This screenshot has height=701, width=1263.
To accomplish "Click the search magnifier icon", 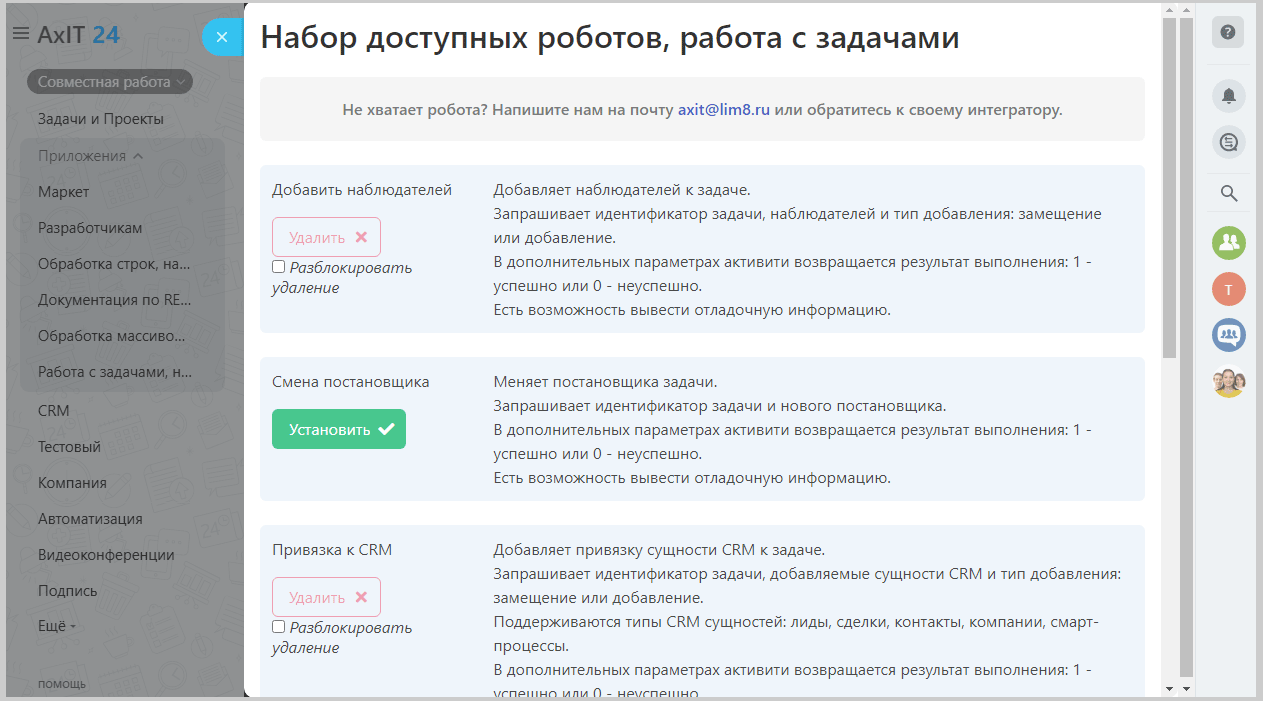I will point(1229,193).
